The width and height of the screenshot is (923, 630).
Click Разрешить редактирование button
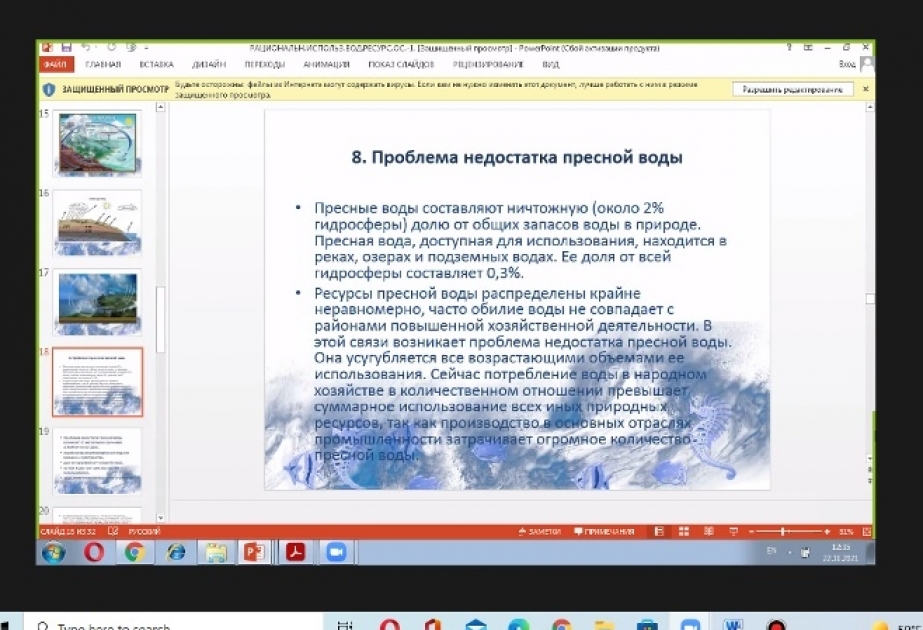pyautogui.click(x=792, y=89)
